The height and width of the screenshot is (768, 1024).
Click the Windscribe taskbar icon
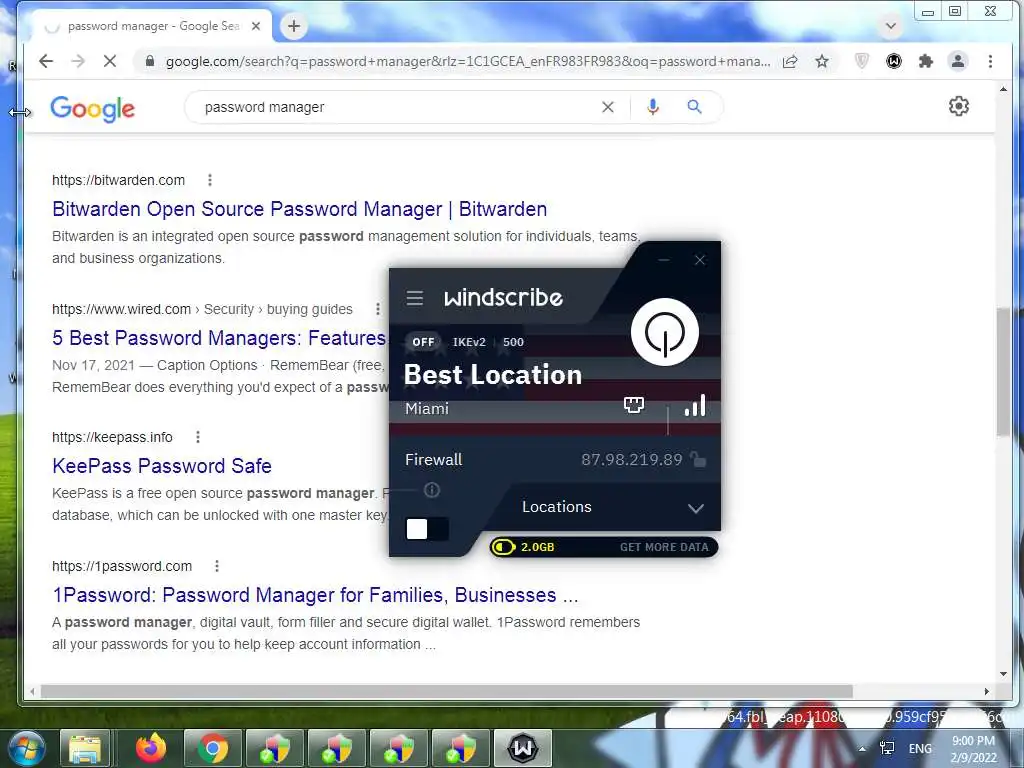[x=523, y=748]
